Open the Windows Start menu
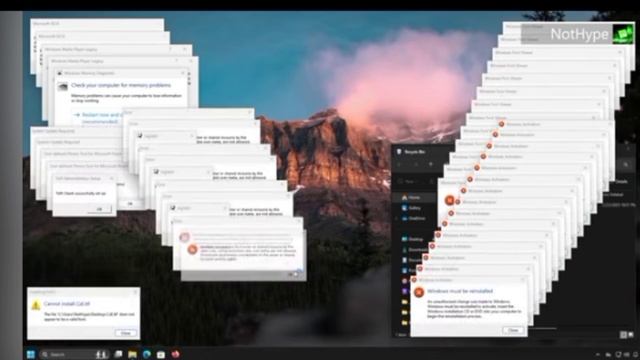 31,354
